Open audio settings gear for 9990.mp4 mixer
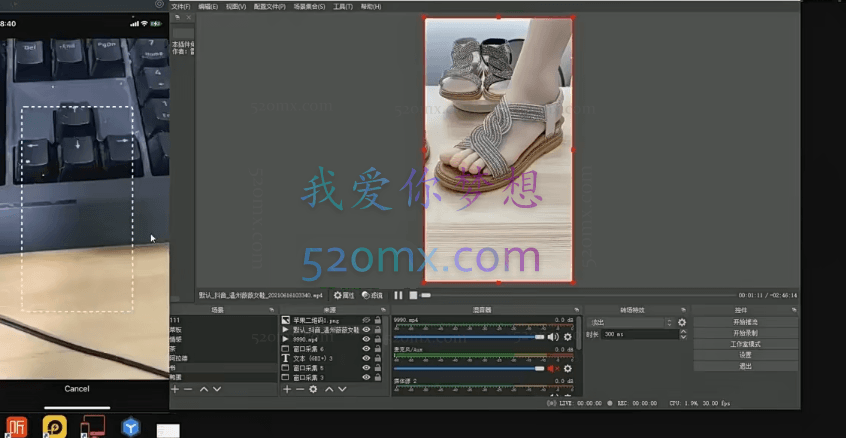The image size is (846, 438). click(x=567, y=337)
